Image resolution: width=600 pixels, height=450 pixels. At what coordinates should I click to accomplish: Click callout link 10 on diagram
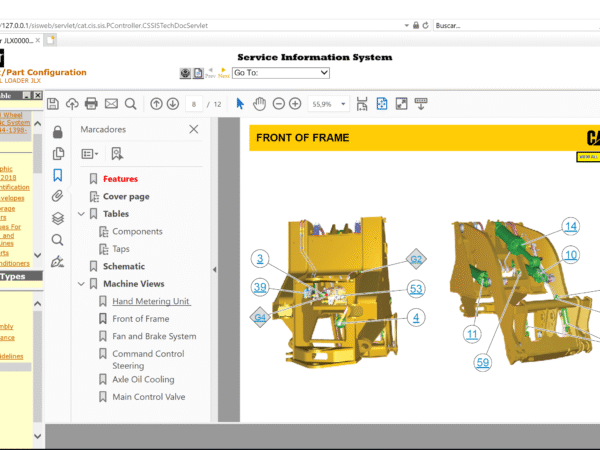(571, 255)
